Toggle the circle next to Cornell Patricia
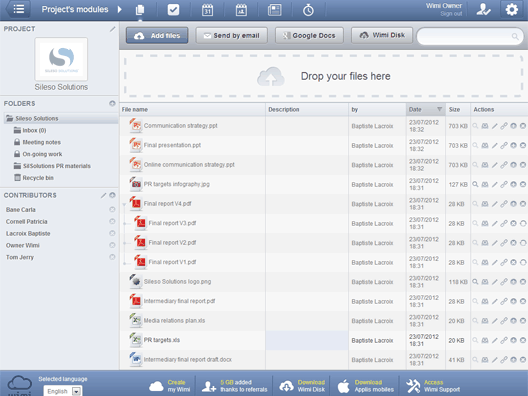Screen dimensions: 528x396 (112, 221)
